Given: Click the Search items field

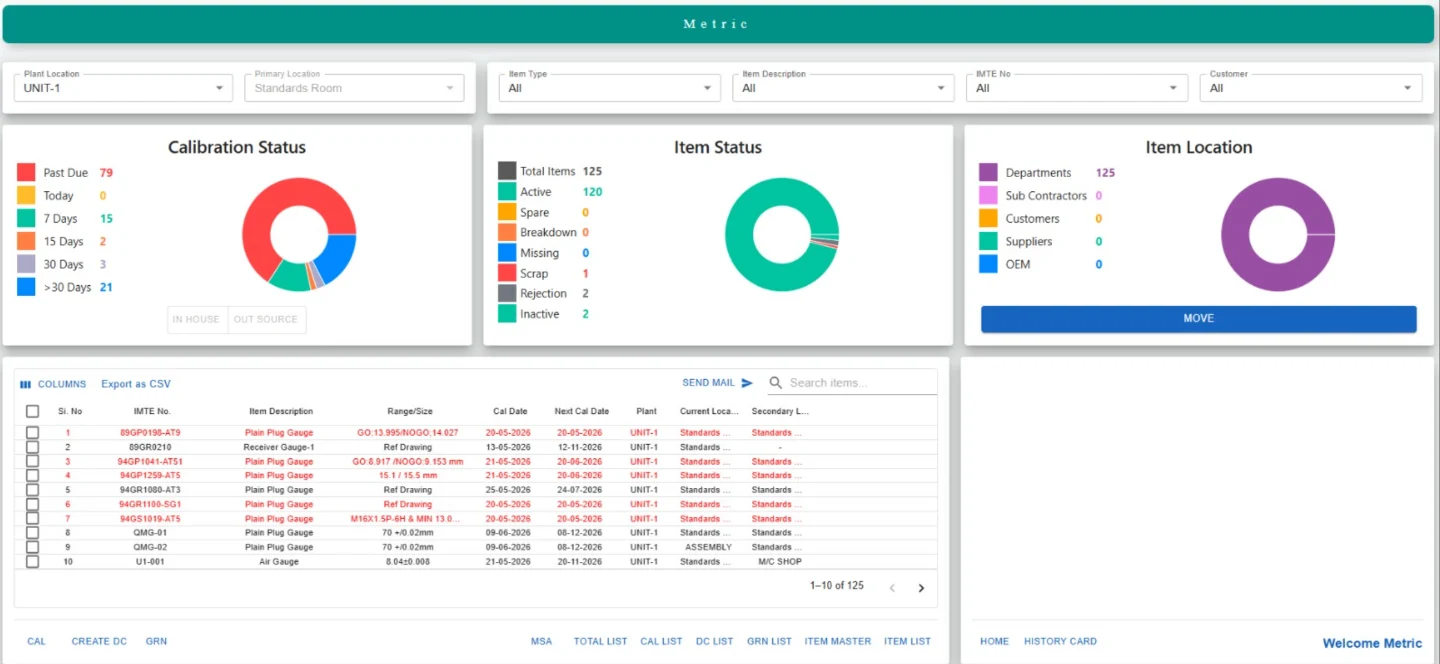Looking at the screenshot, I should click(x=860, y=383).
